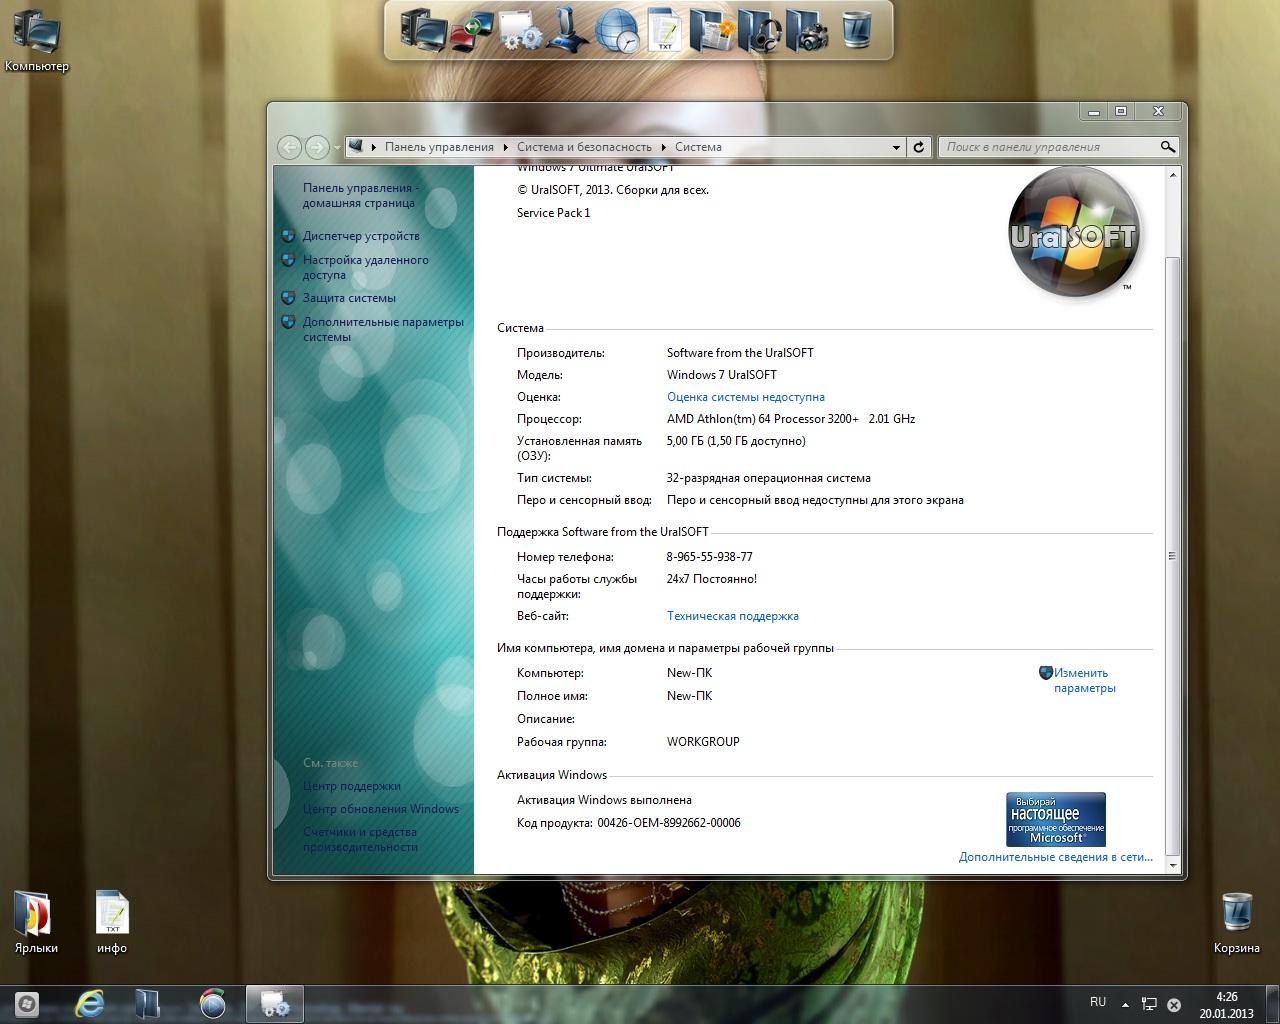Show hidden tray icons arrow
This screenshot has height=1024, width=1280.
pyautogui.click(x=1125, y=1004)
